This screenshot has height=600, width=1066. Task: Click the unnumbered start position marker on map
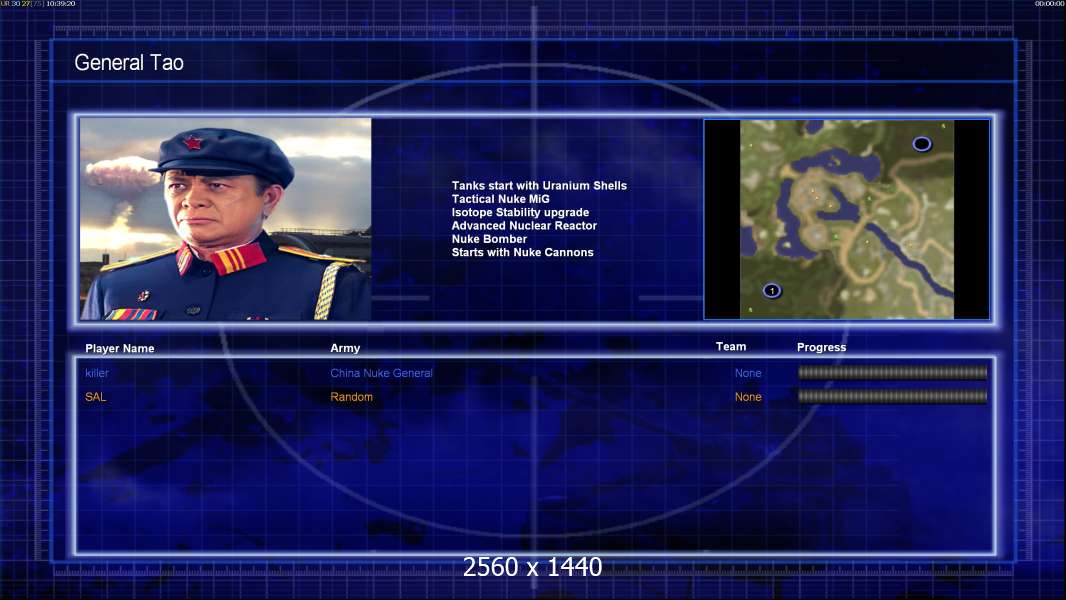tap(922, 143)
